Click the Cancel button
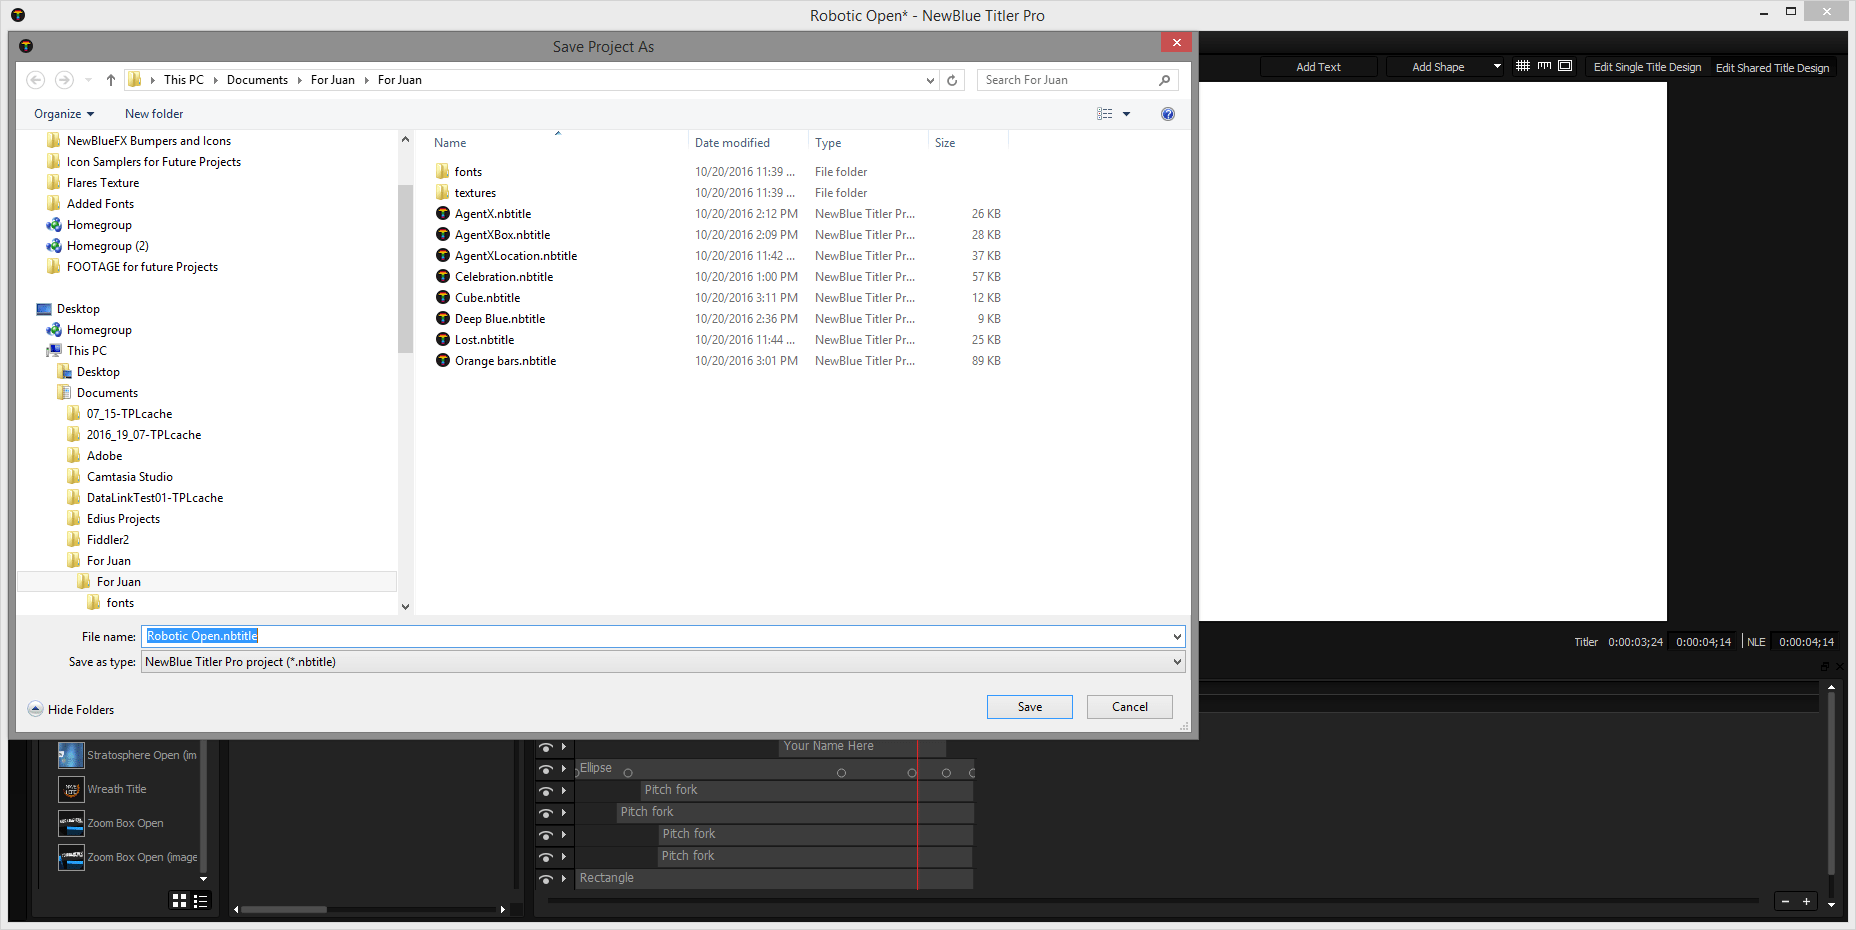This screenshot has height=930, width=1856. pyautogui.click(x=1130, y=707)
